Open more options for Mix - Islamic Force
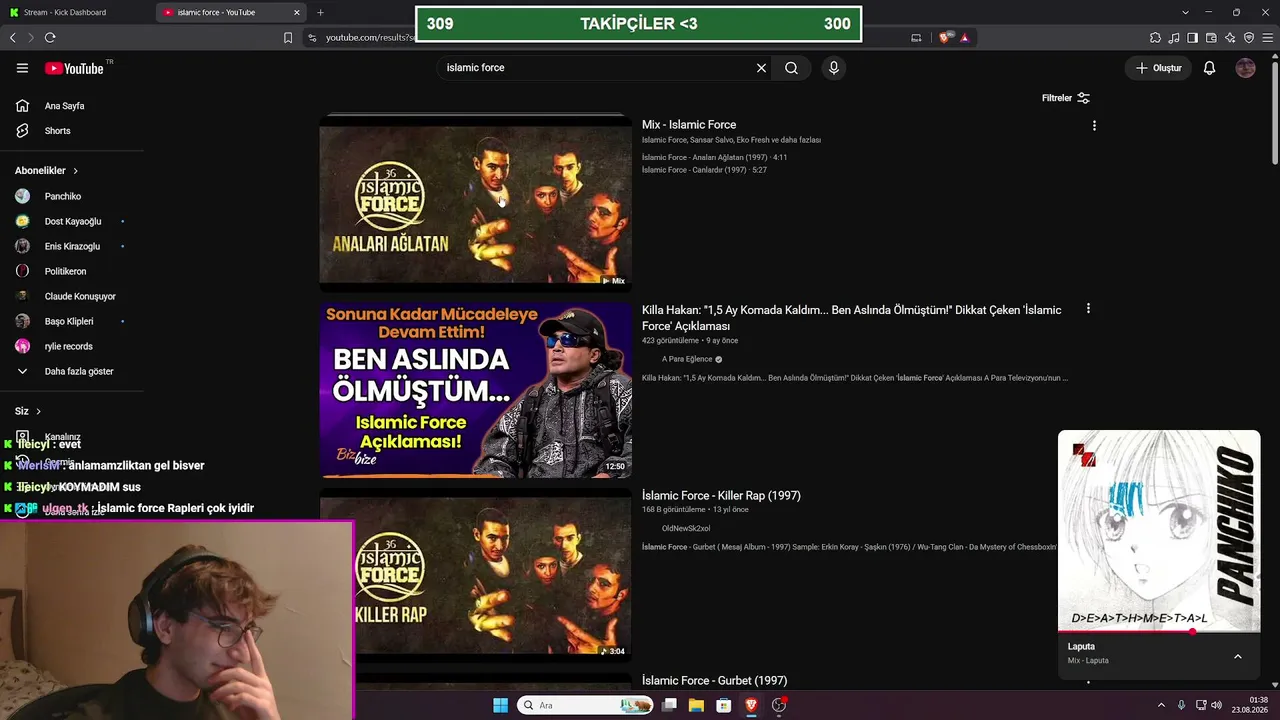The width and height of the screenshot is (1280, 720). click(1094, 126)
